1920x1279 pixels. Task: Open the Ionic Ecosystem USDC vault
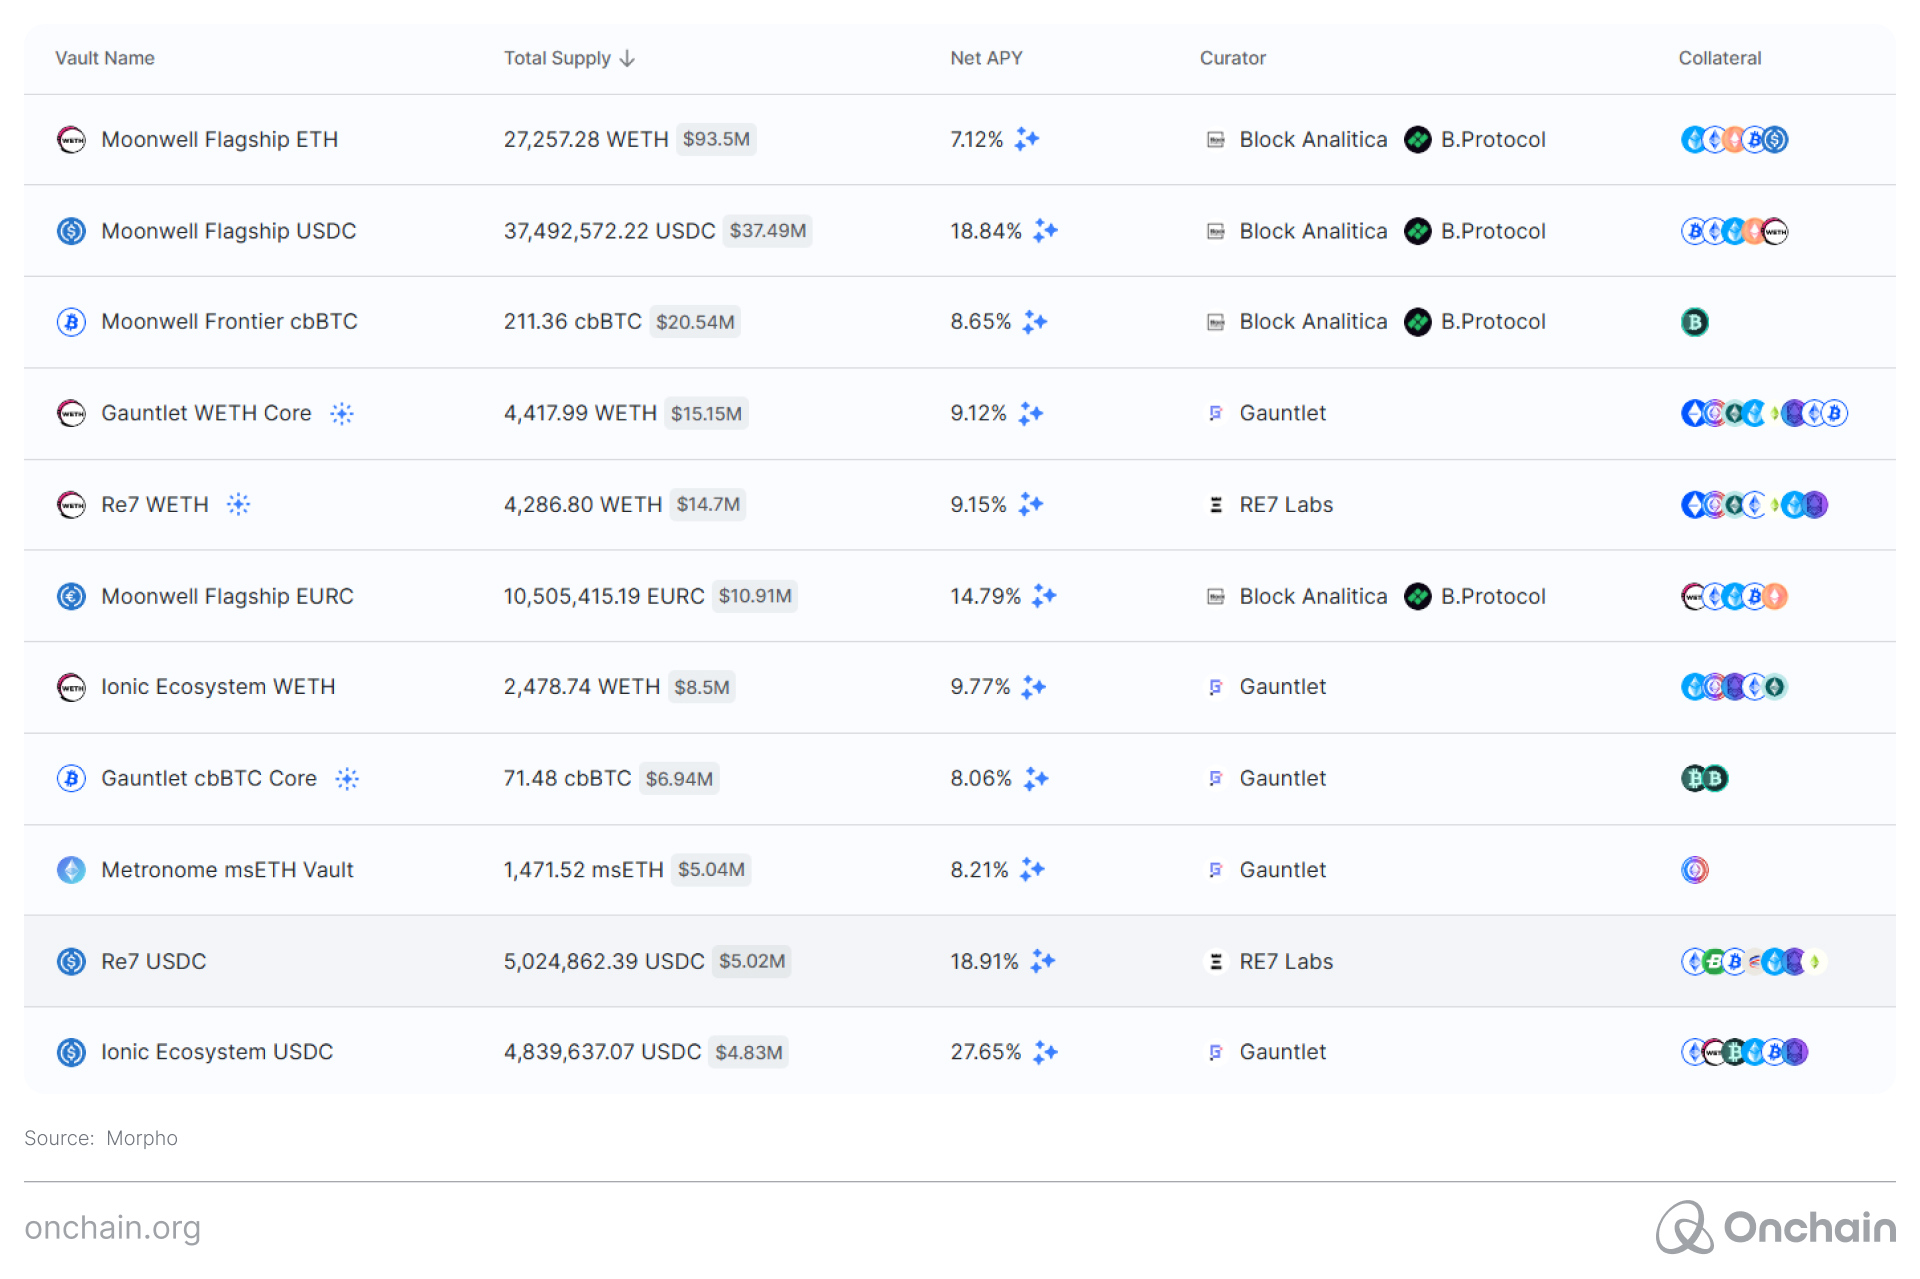217,1052
